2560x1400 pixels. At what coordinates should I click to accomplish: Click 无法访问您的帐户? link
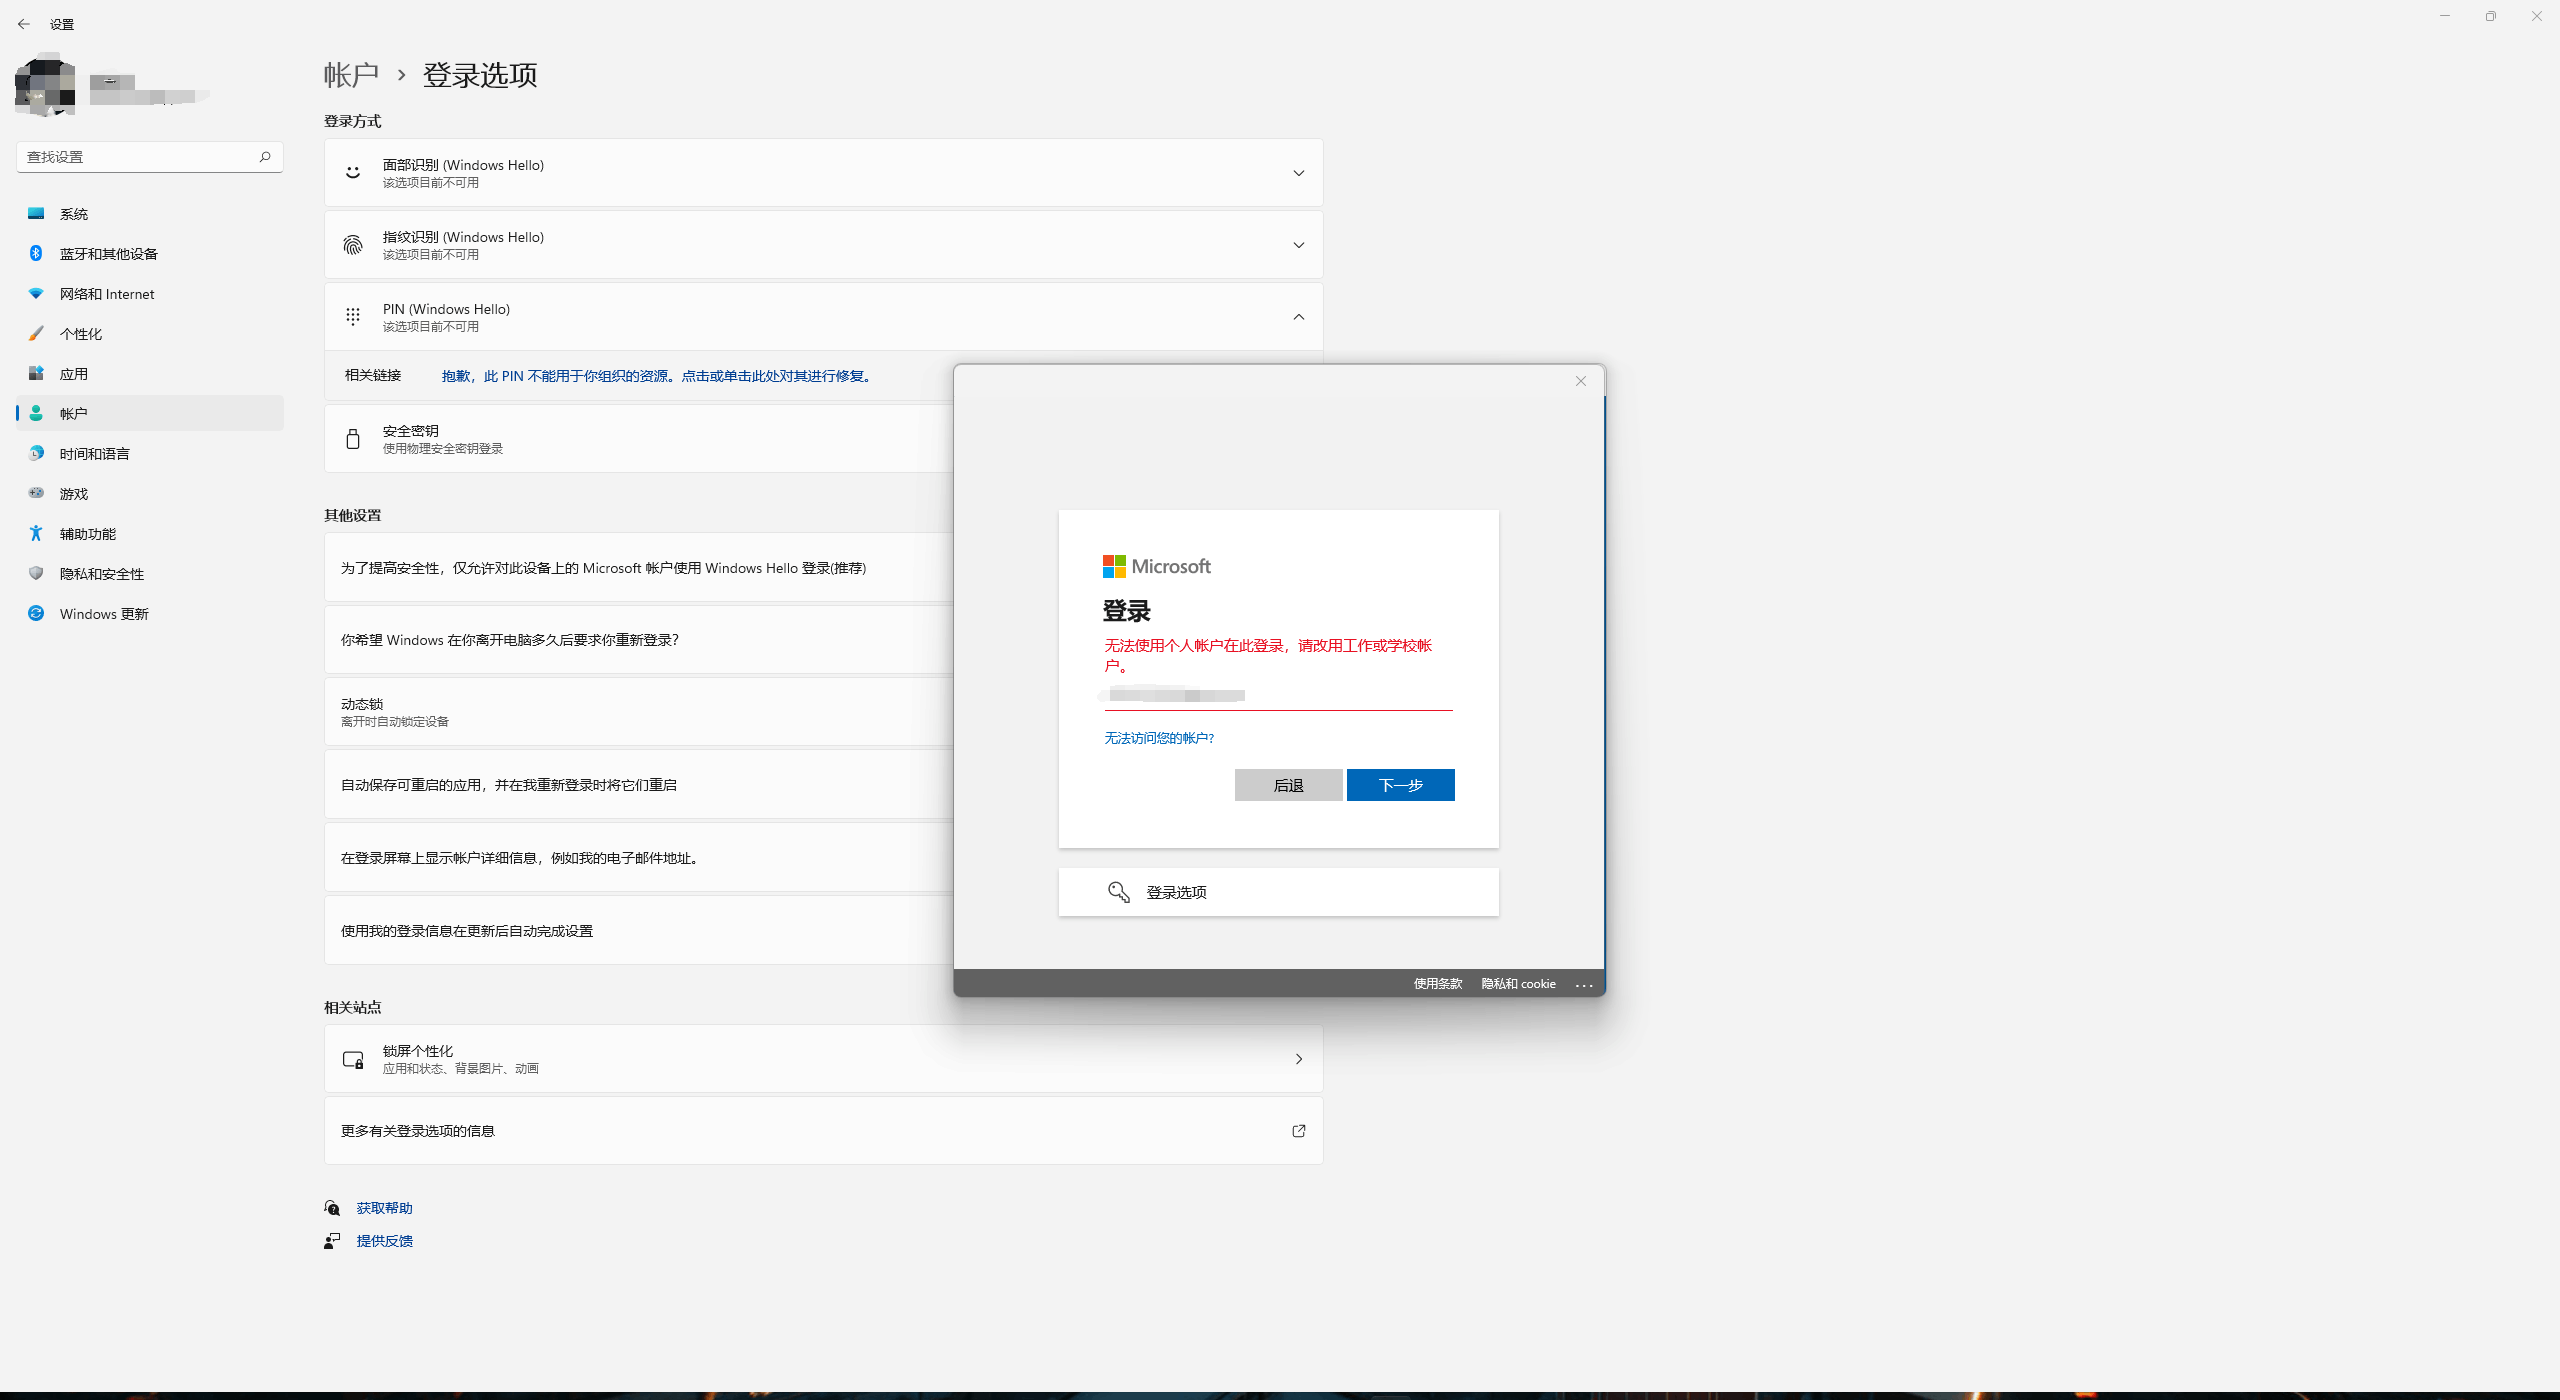[1158, 738]
